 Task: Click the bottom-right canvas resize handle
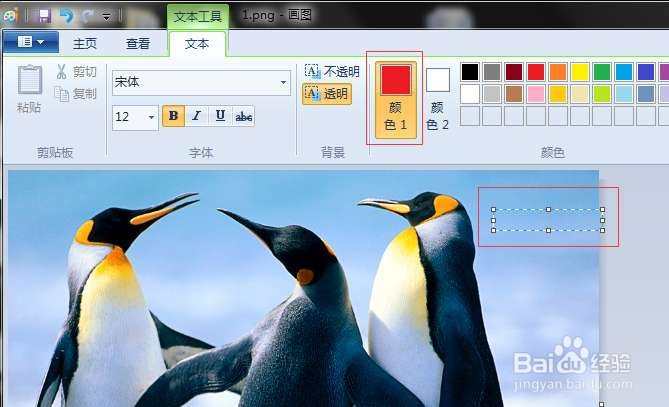(x=602, y=404)
